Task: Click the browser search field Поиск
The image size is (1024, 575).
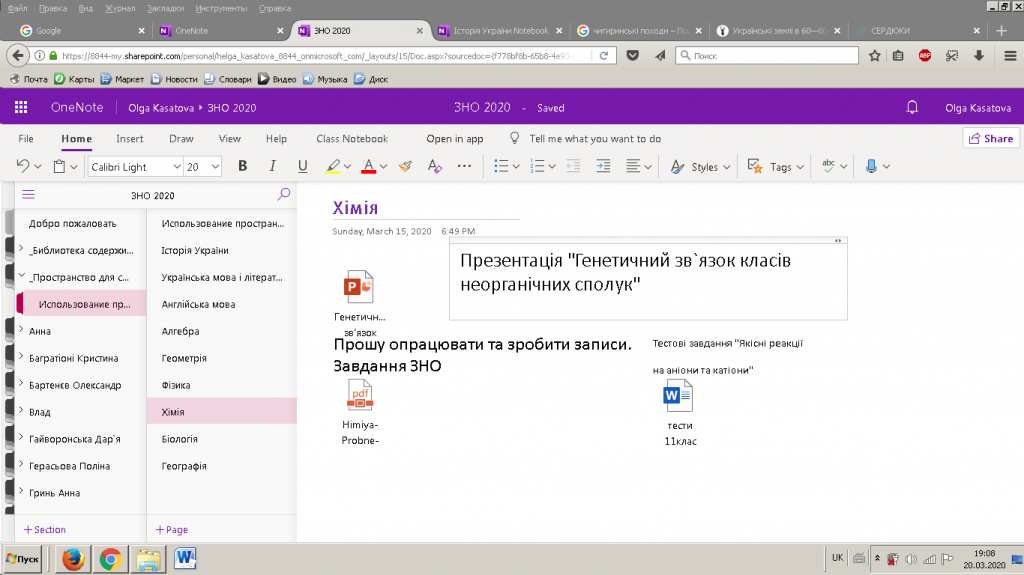Action: [x=767, y=56]
